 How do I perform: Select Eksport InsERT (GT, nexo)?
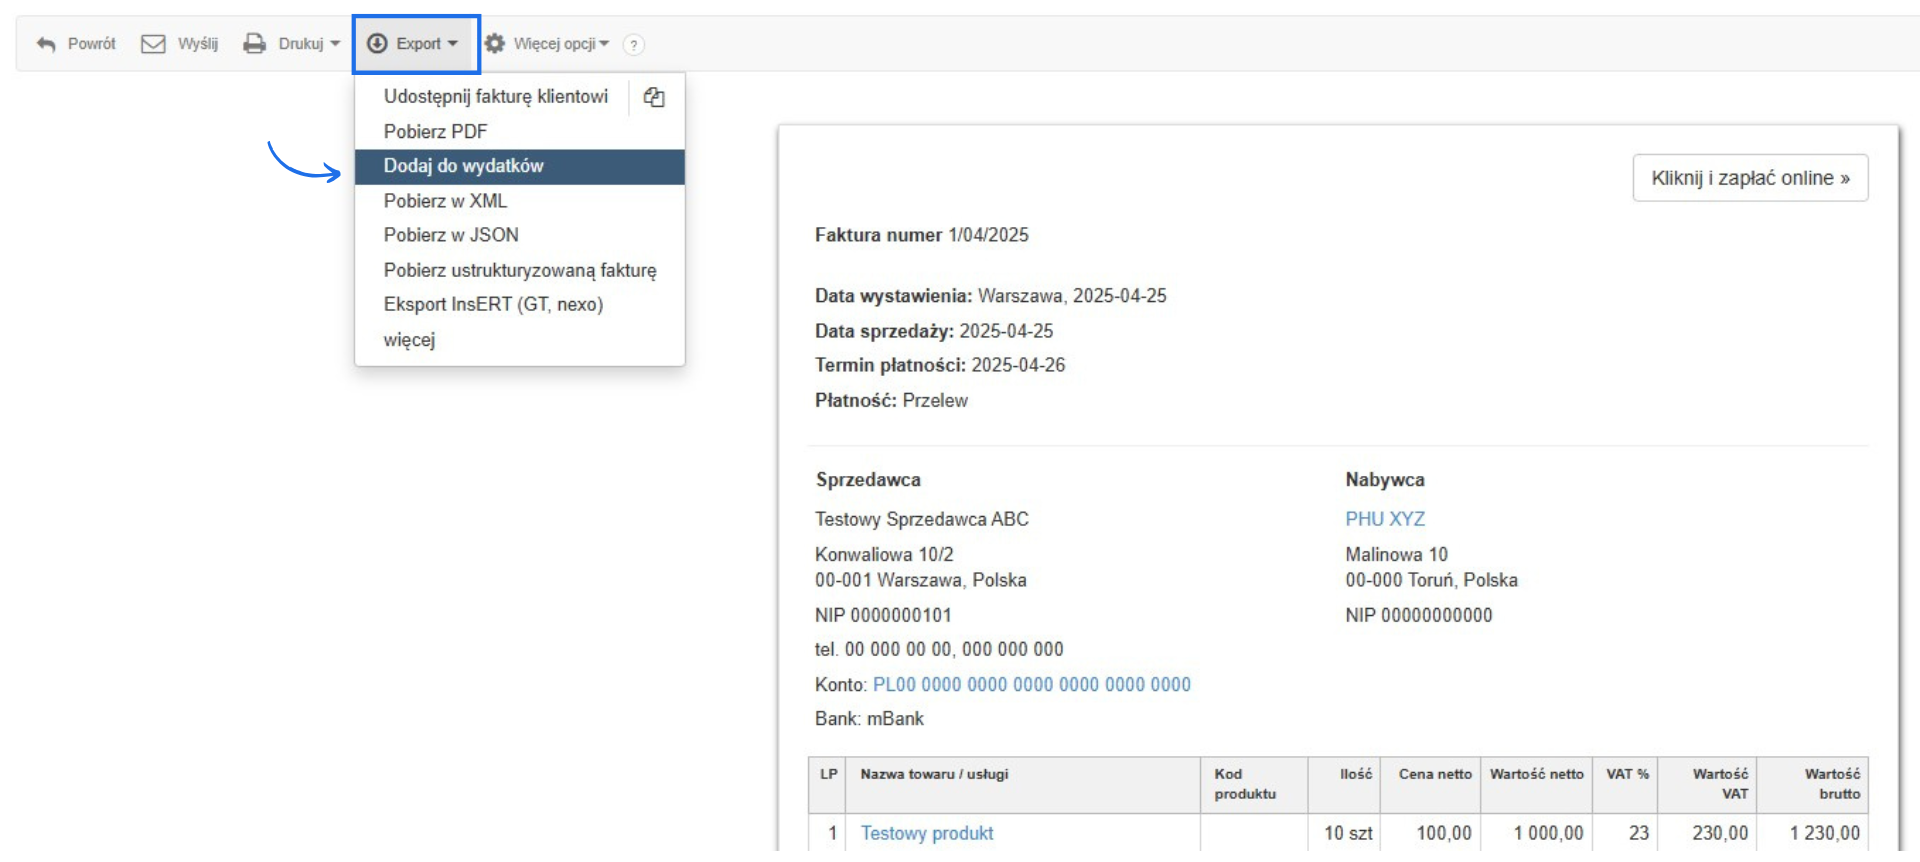493,305
